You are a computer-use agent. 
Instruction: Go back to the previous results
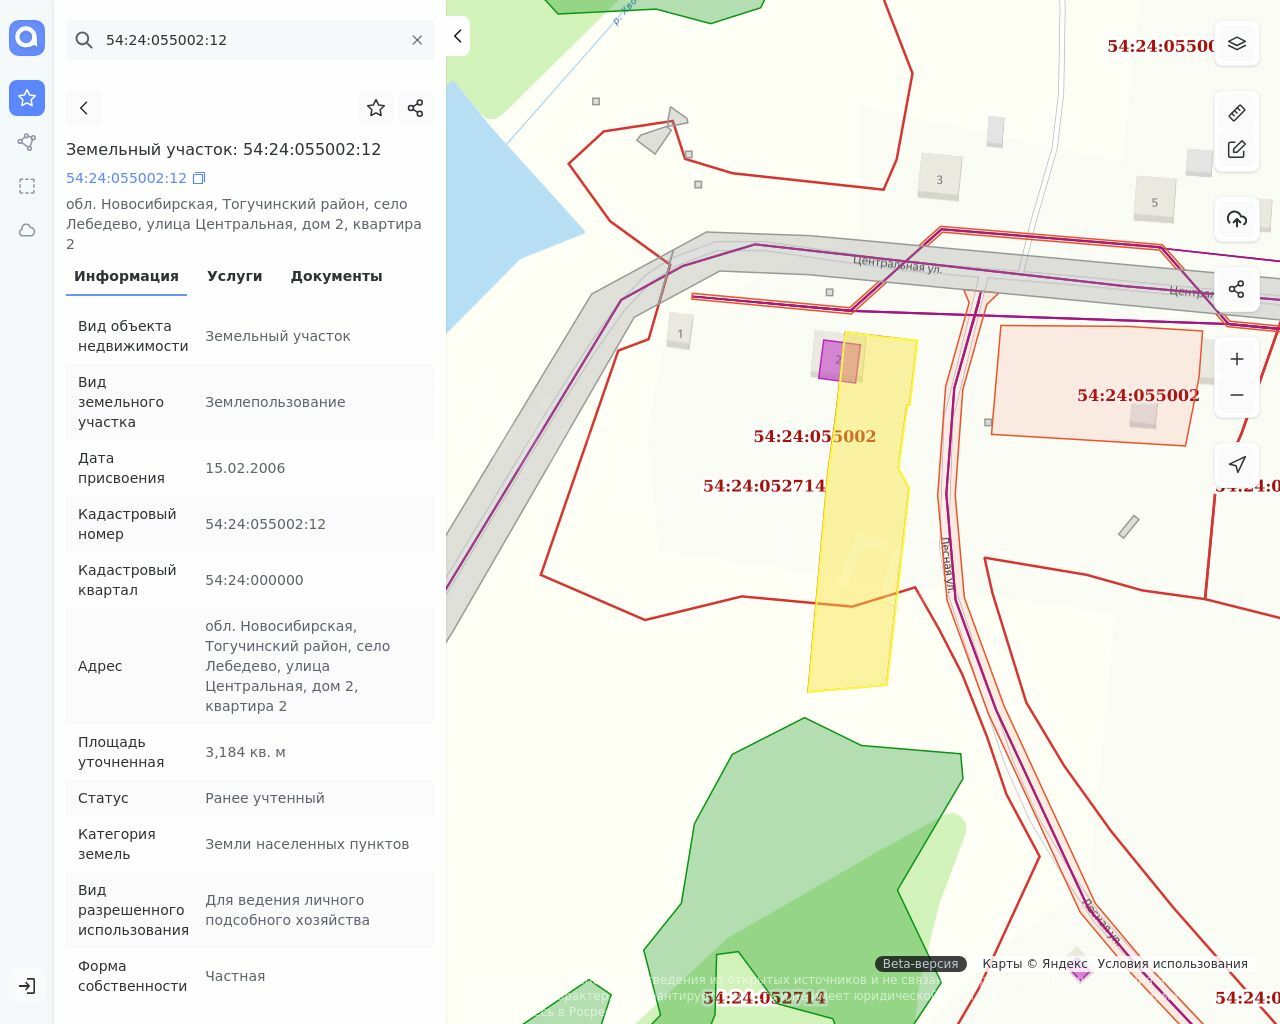pyautogui.click(x=84, y=108)
